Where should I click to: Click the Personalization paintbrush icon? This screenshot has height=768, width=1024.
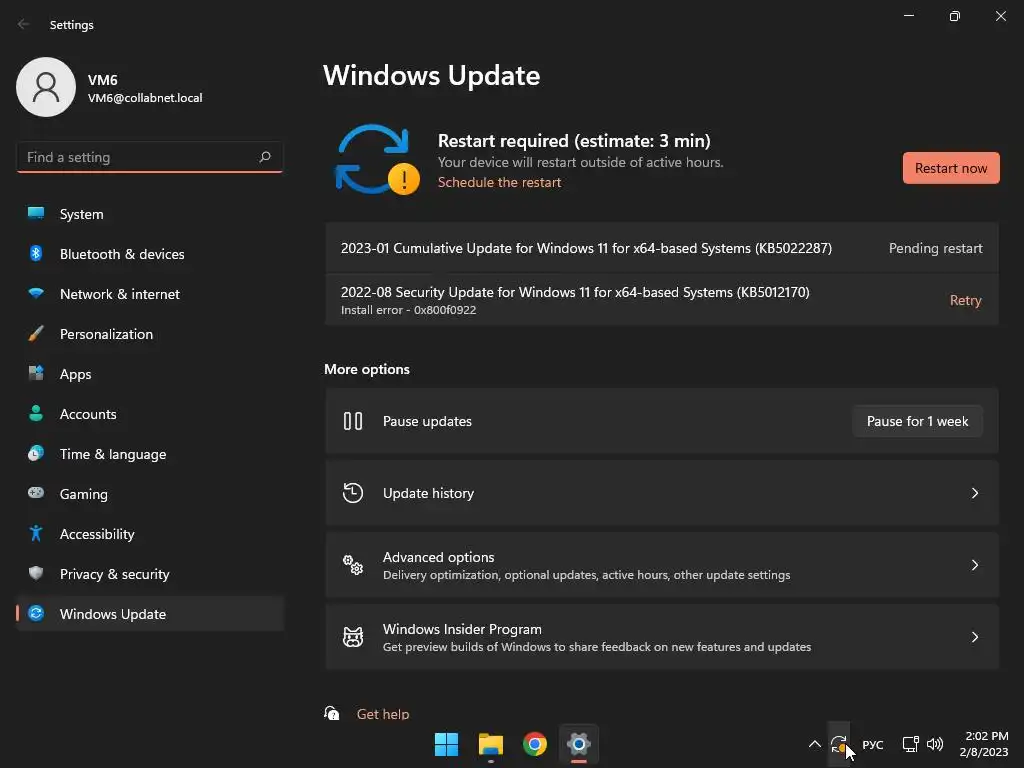point(36,334)
